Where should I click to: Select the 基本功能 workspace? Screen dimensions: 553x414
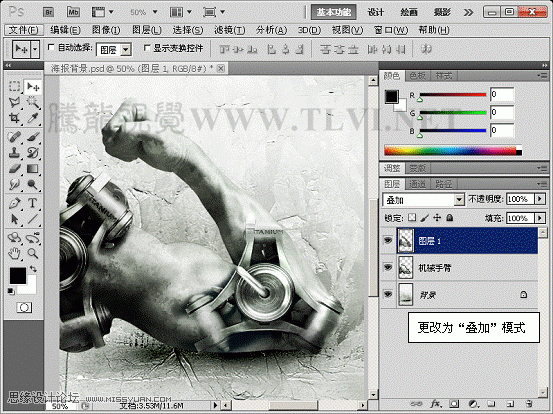point(334,12)
